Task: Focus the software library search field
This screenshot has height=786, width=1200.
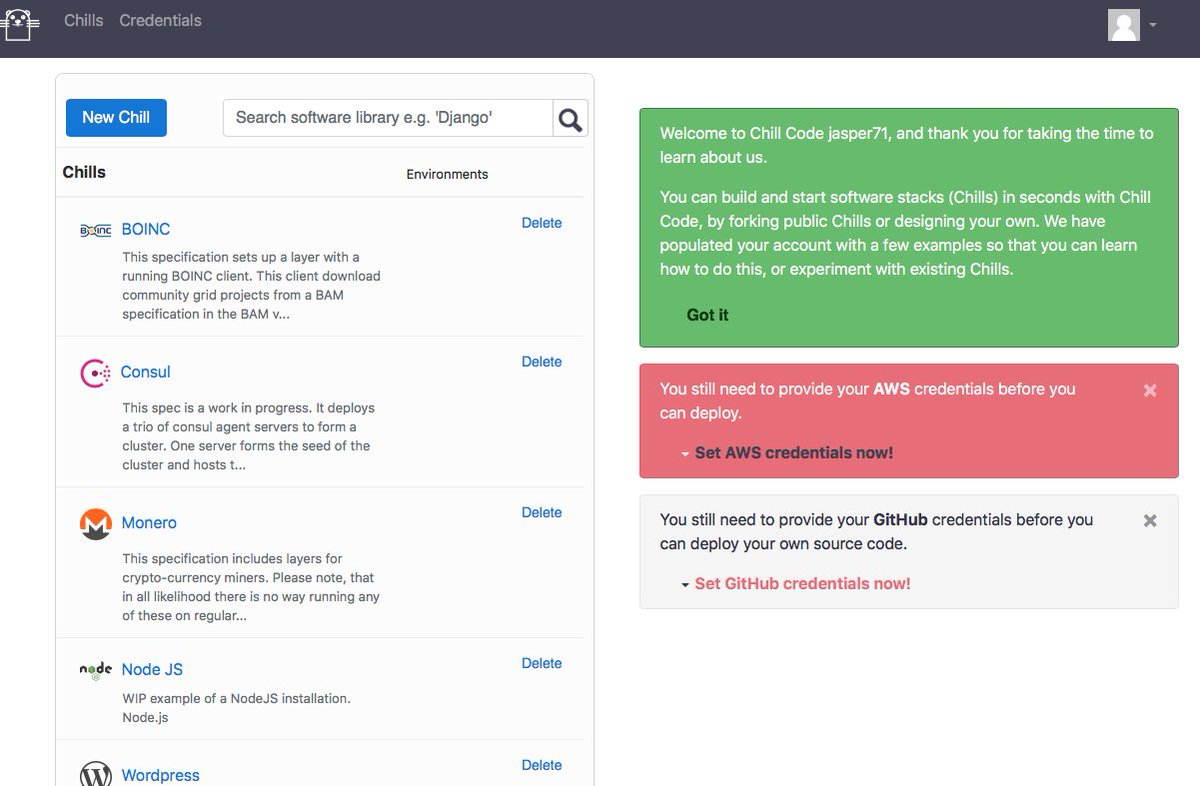Action: 388,117
